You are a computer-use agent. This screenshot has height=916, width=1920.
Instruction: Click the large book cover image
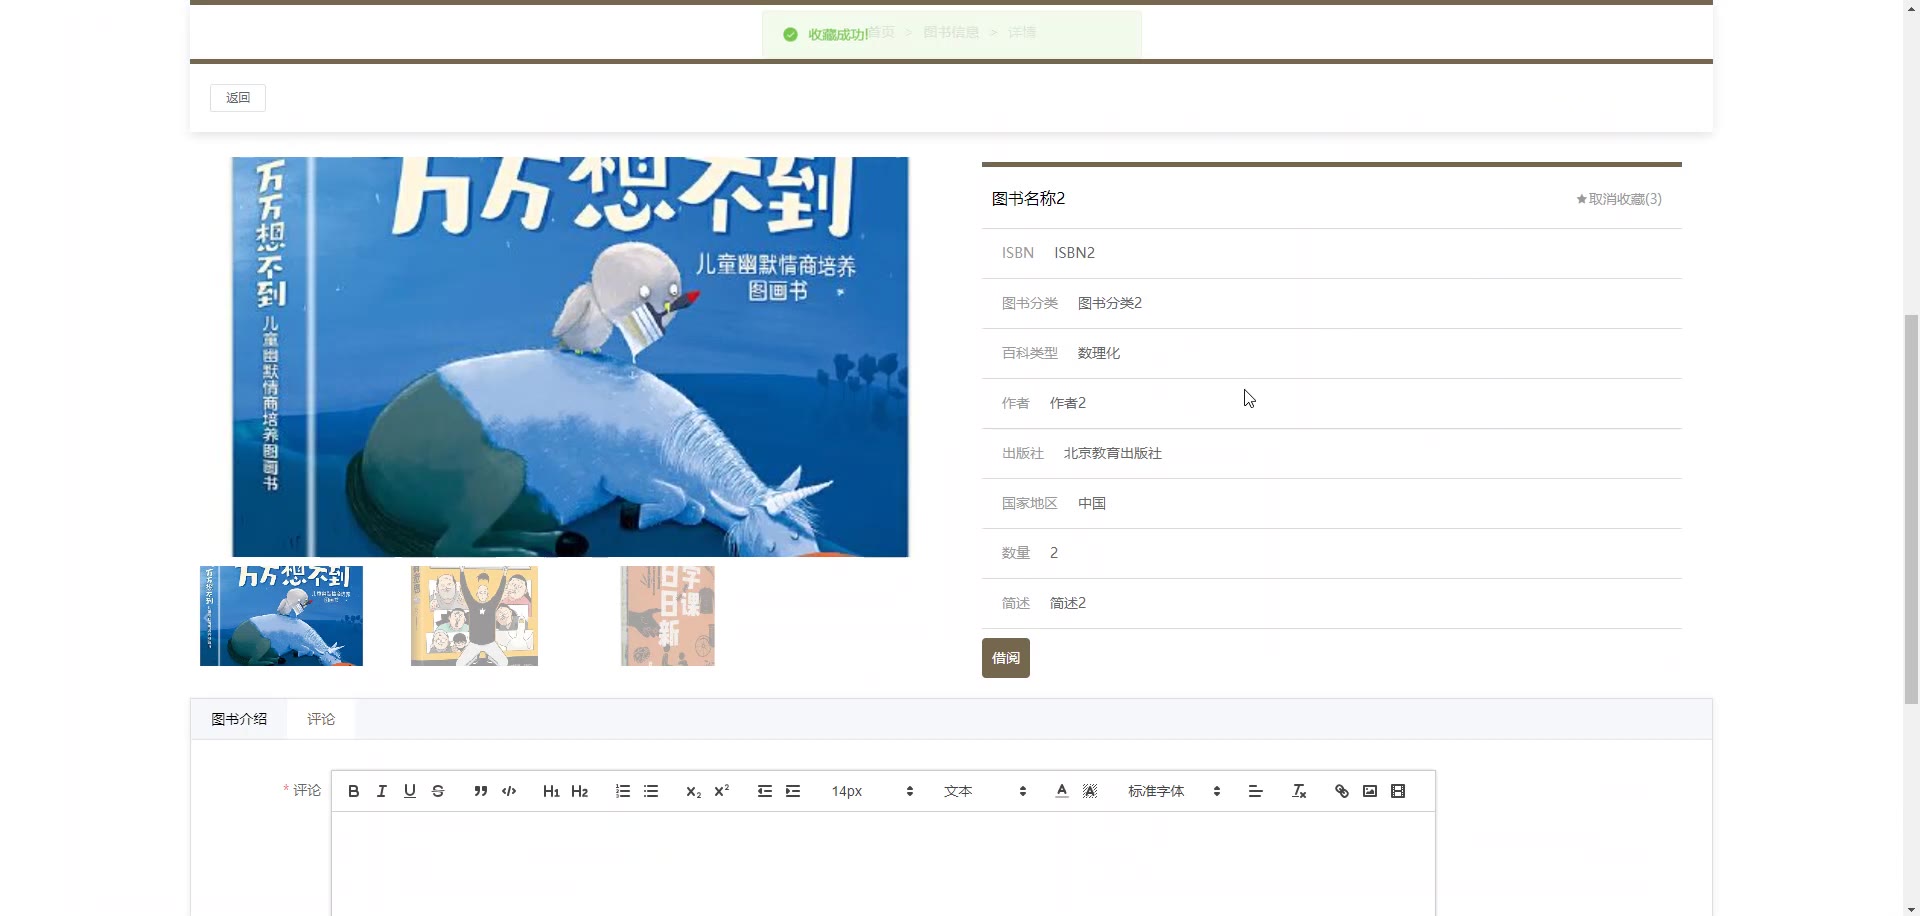570,357
